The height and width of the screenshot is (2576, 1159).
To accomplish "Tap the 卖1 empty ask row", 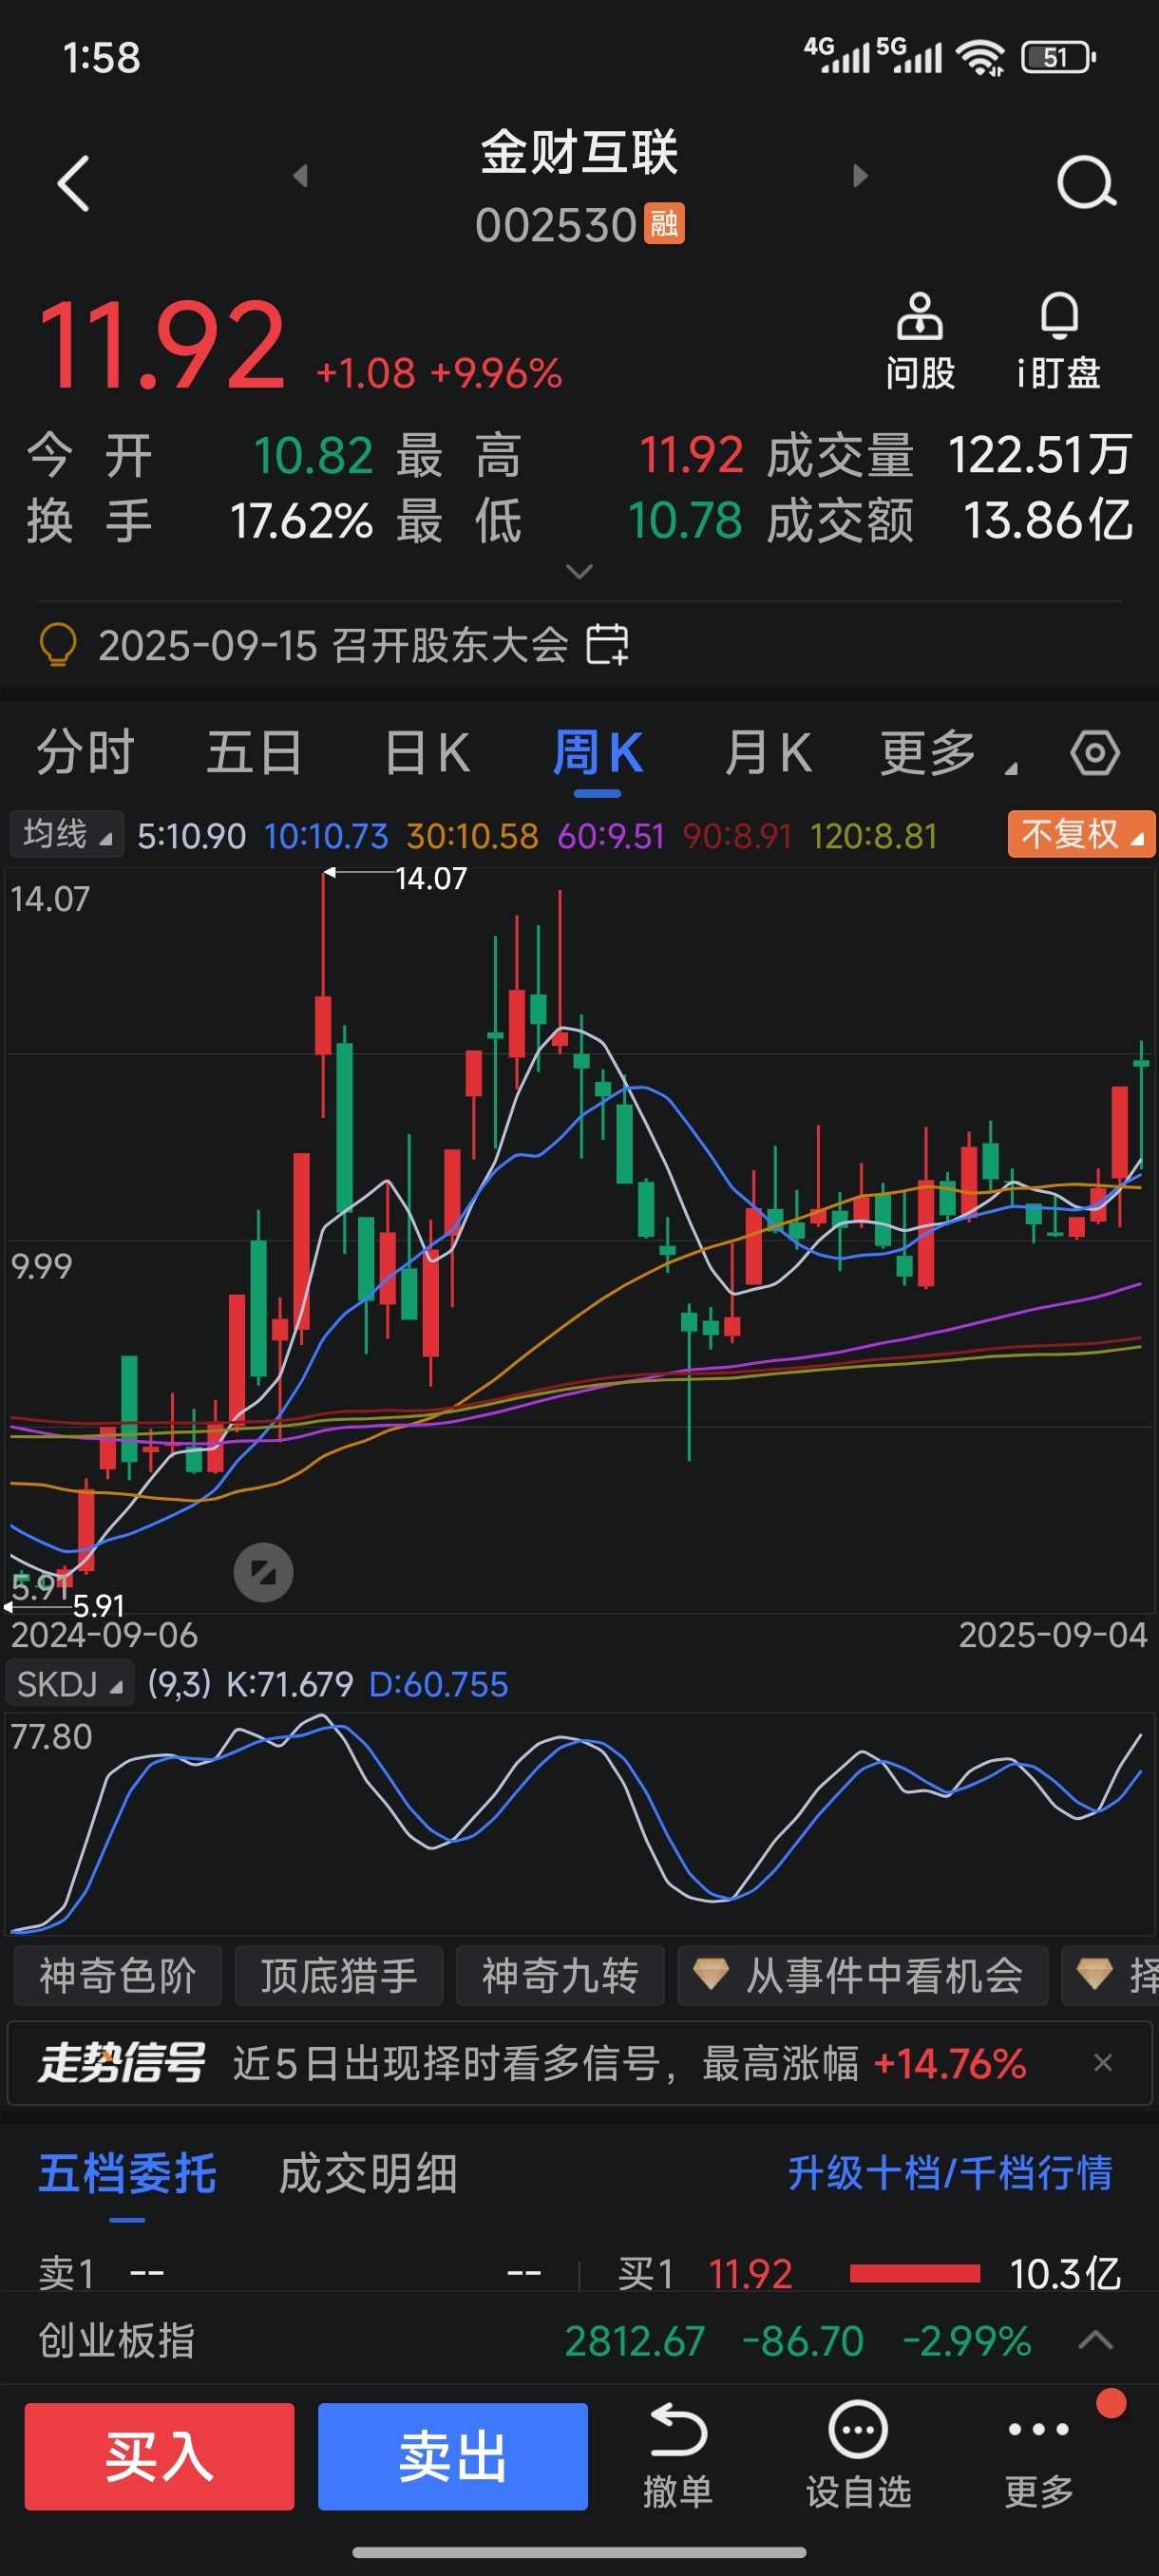I will click(289, 2273).
